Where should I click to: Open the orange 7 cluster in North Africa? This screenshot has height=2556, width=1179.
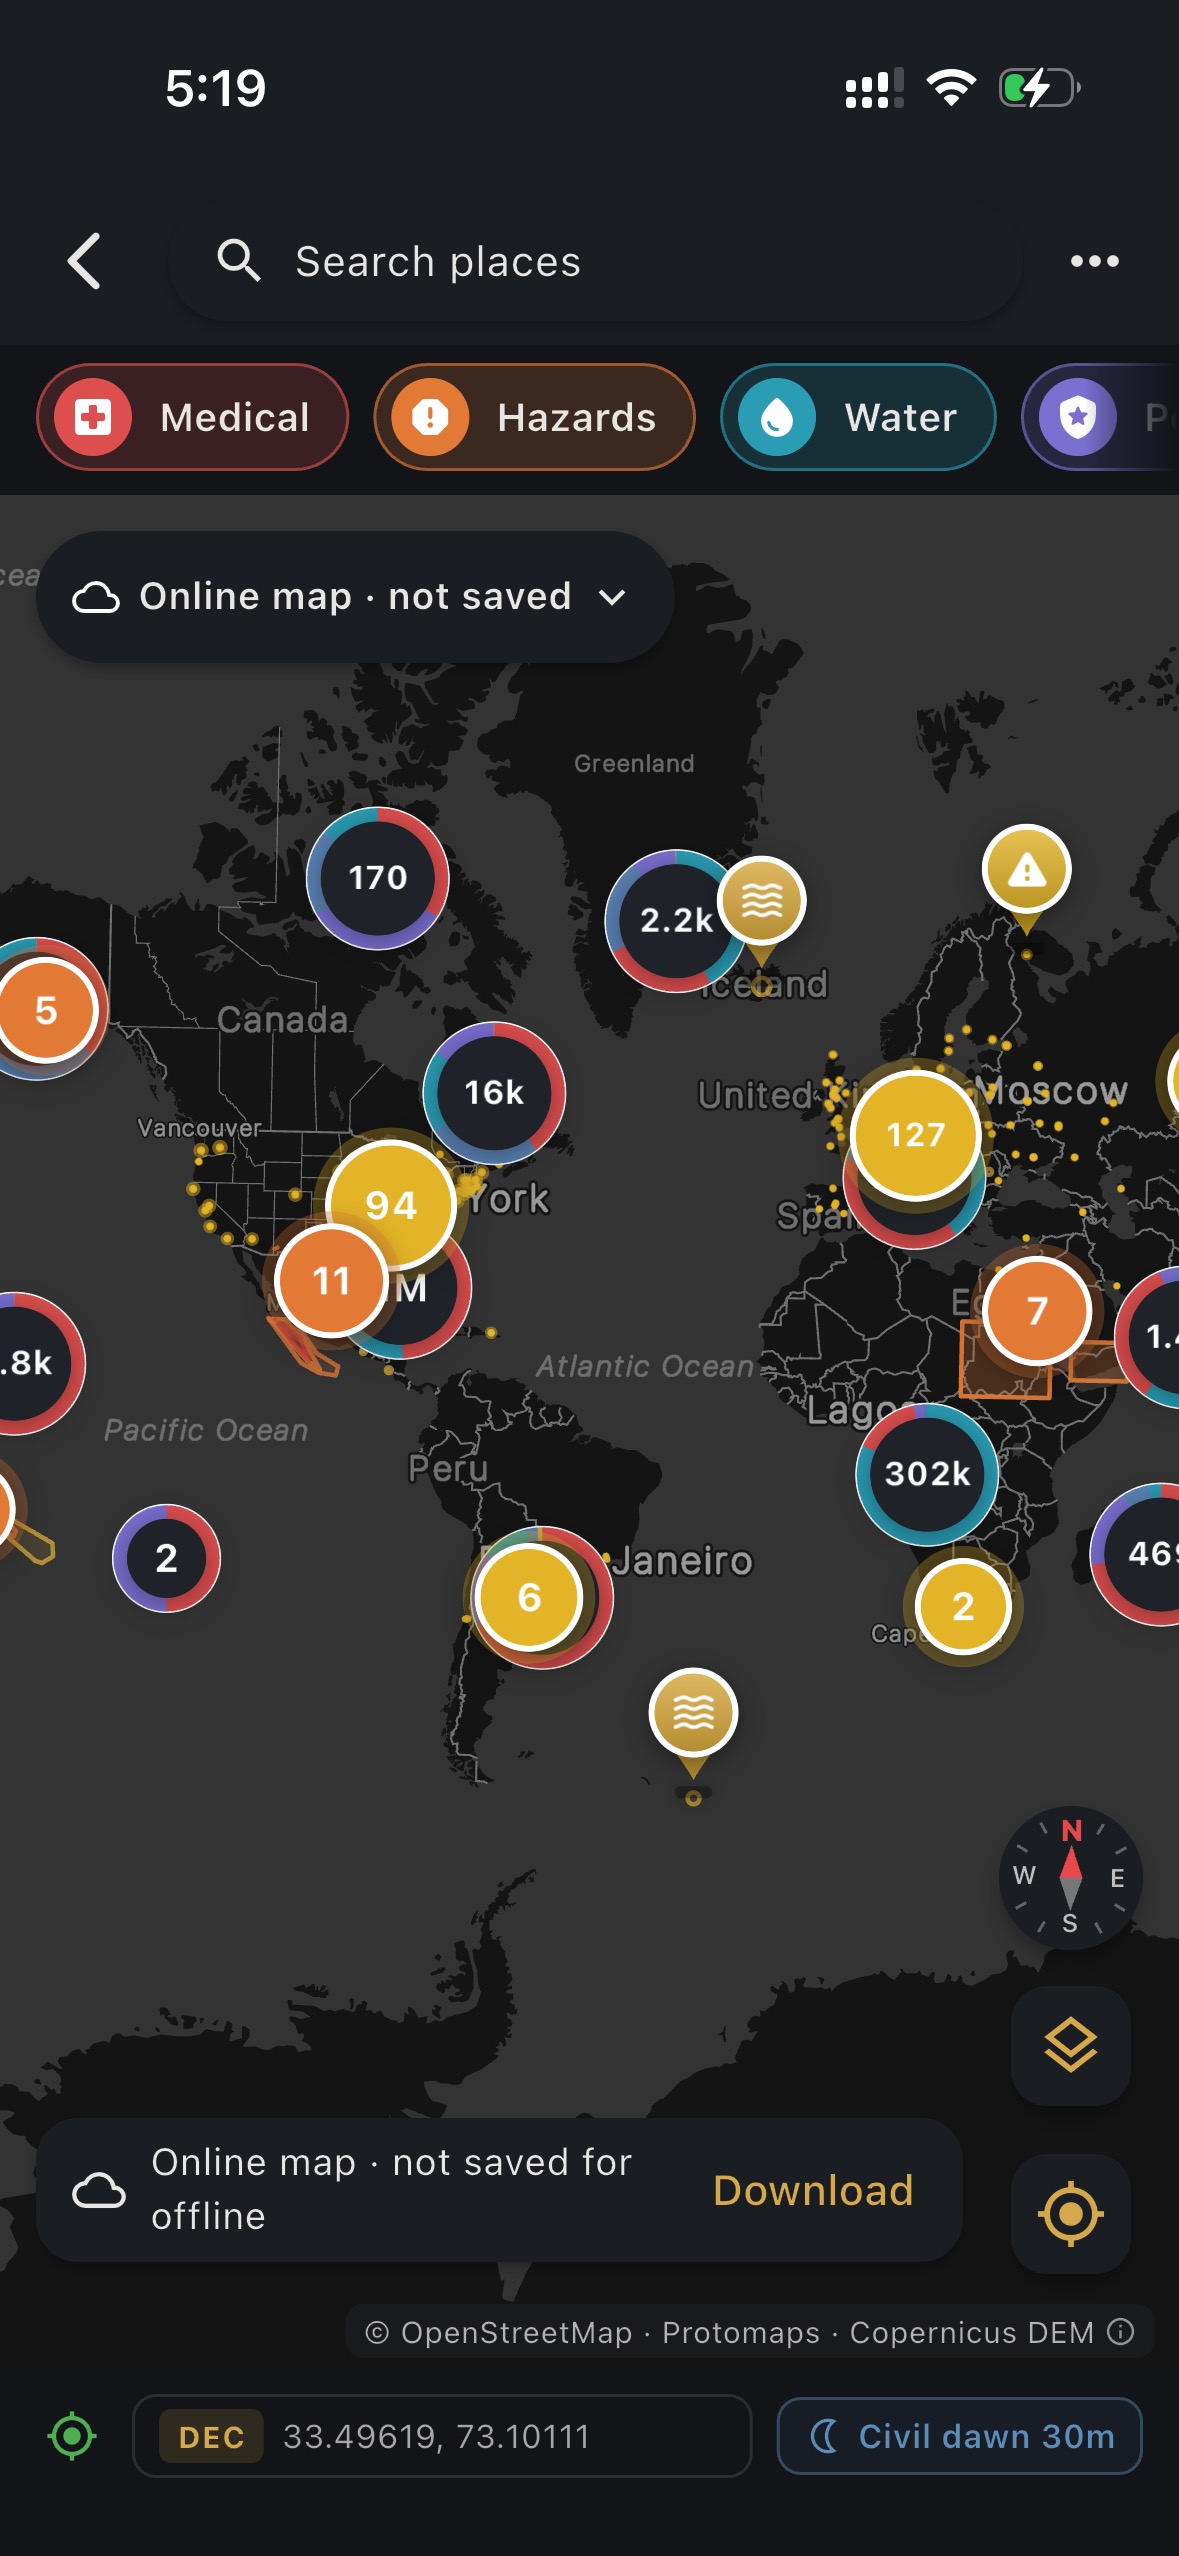click(x=1037, y=1310)
